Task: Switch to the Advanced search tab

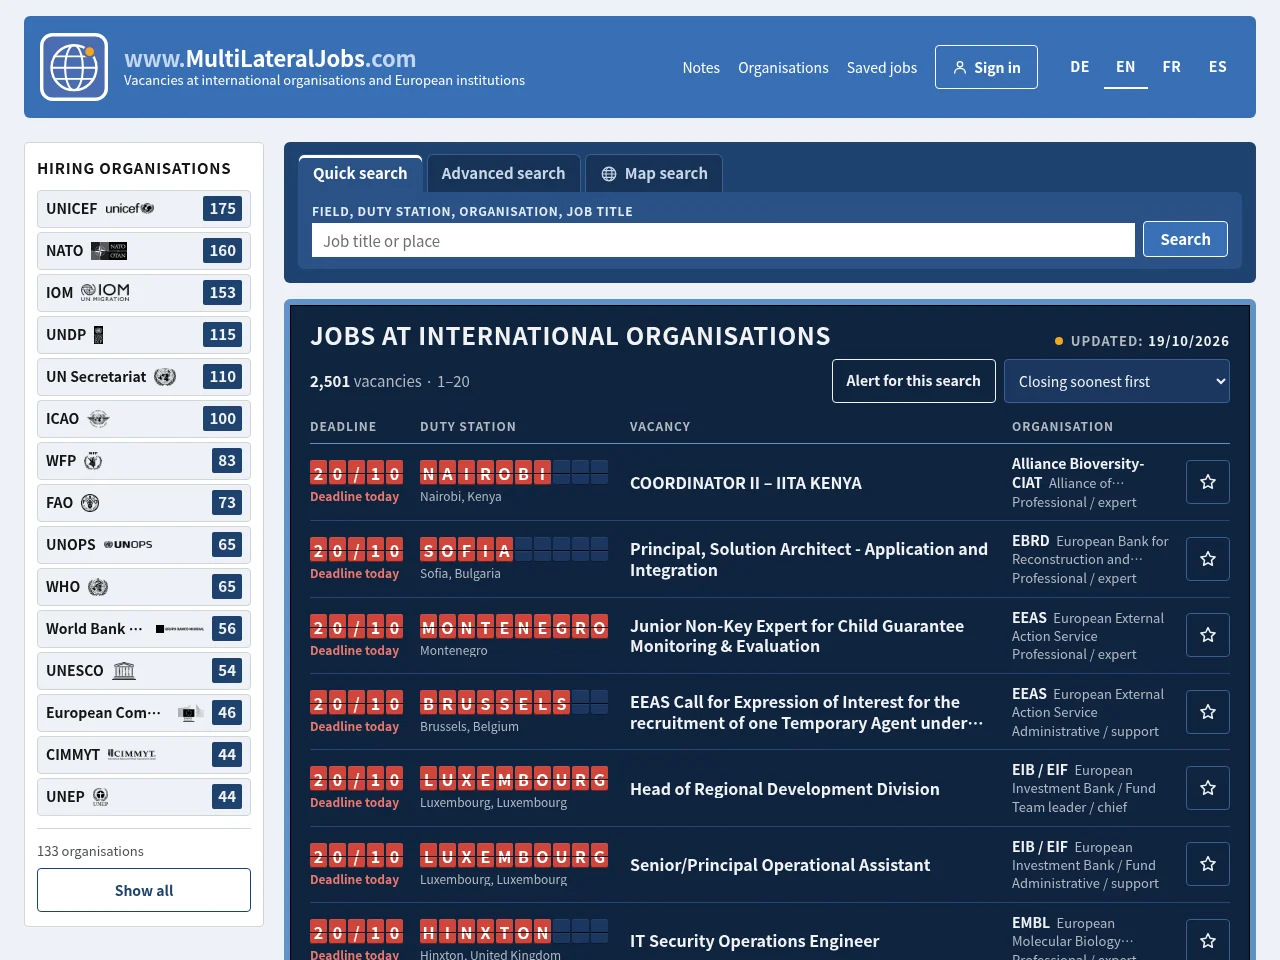Action: tap(503, 173)
